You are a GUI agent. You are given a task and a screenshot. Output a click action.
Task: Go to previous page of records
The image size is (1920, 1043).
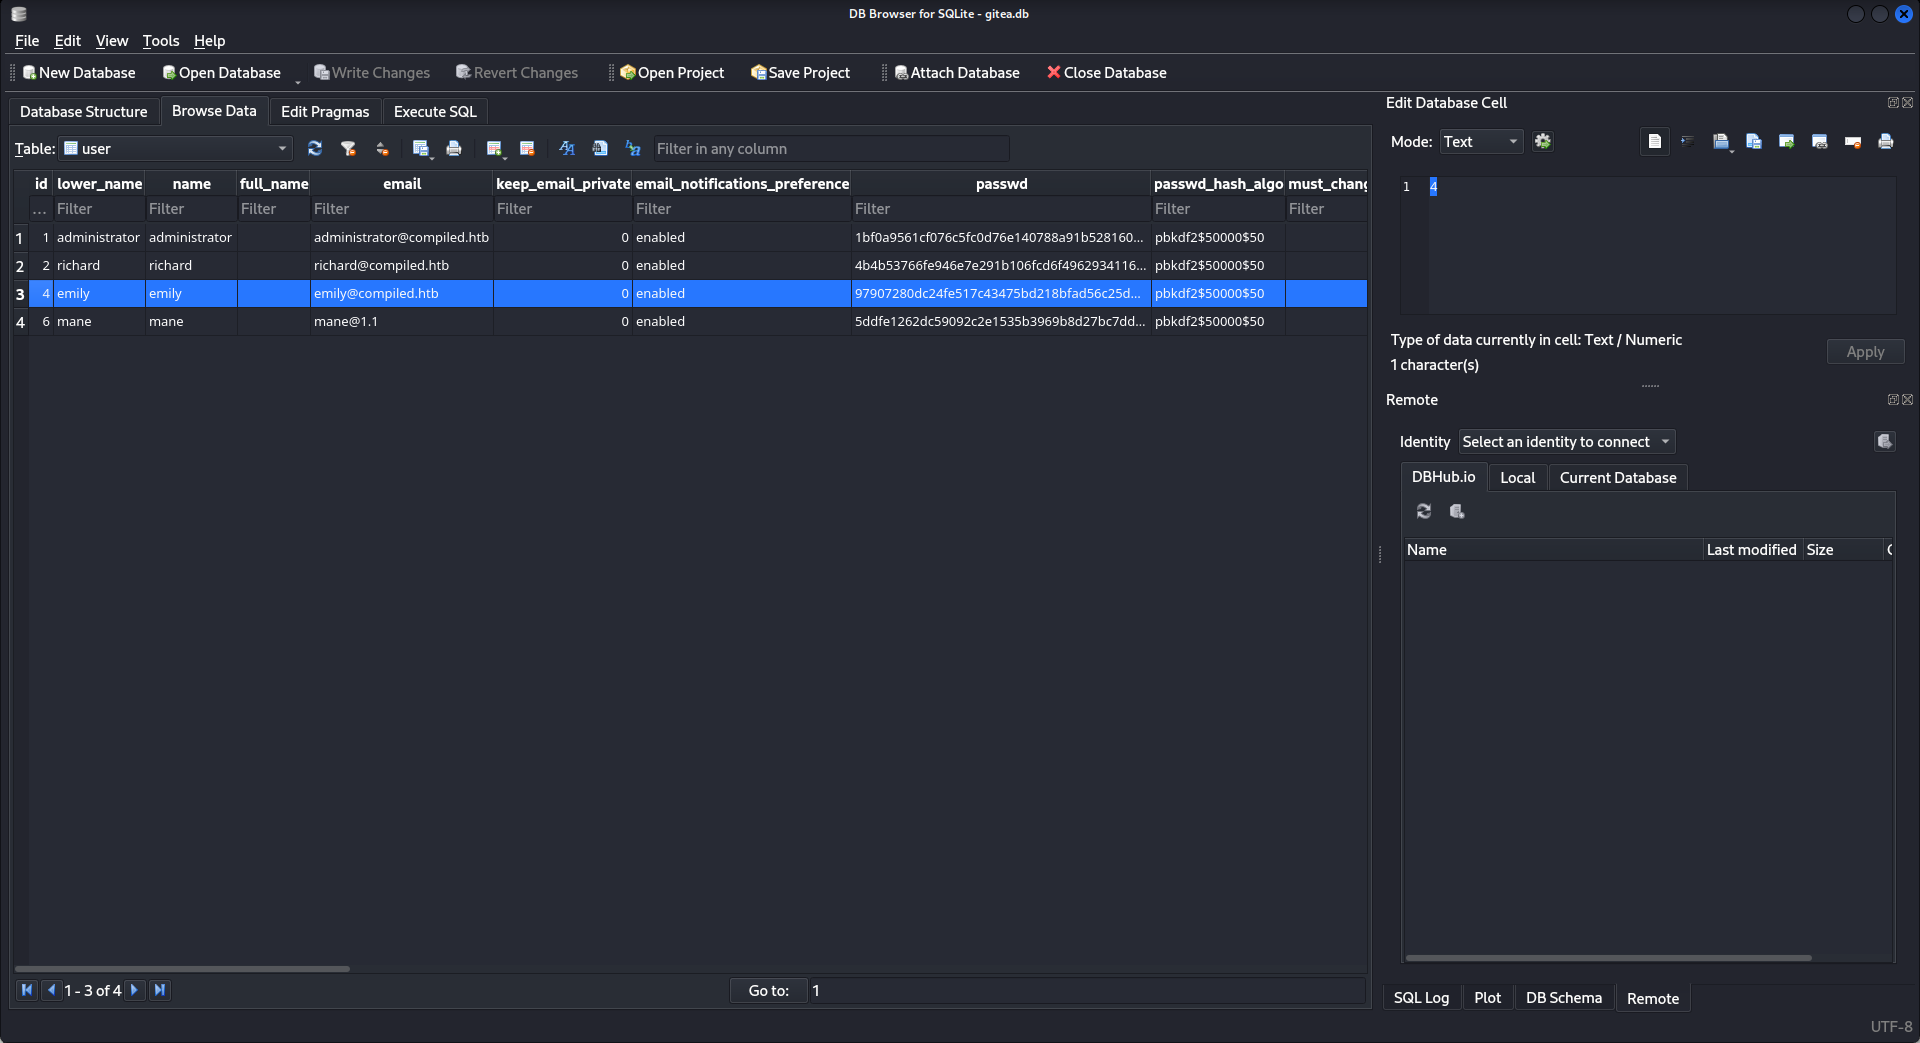click(52, 990)
